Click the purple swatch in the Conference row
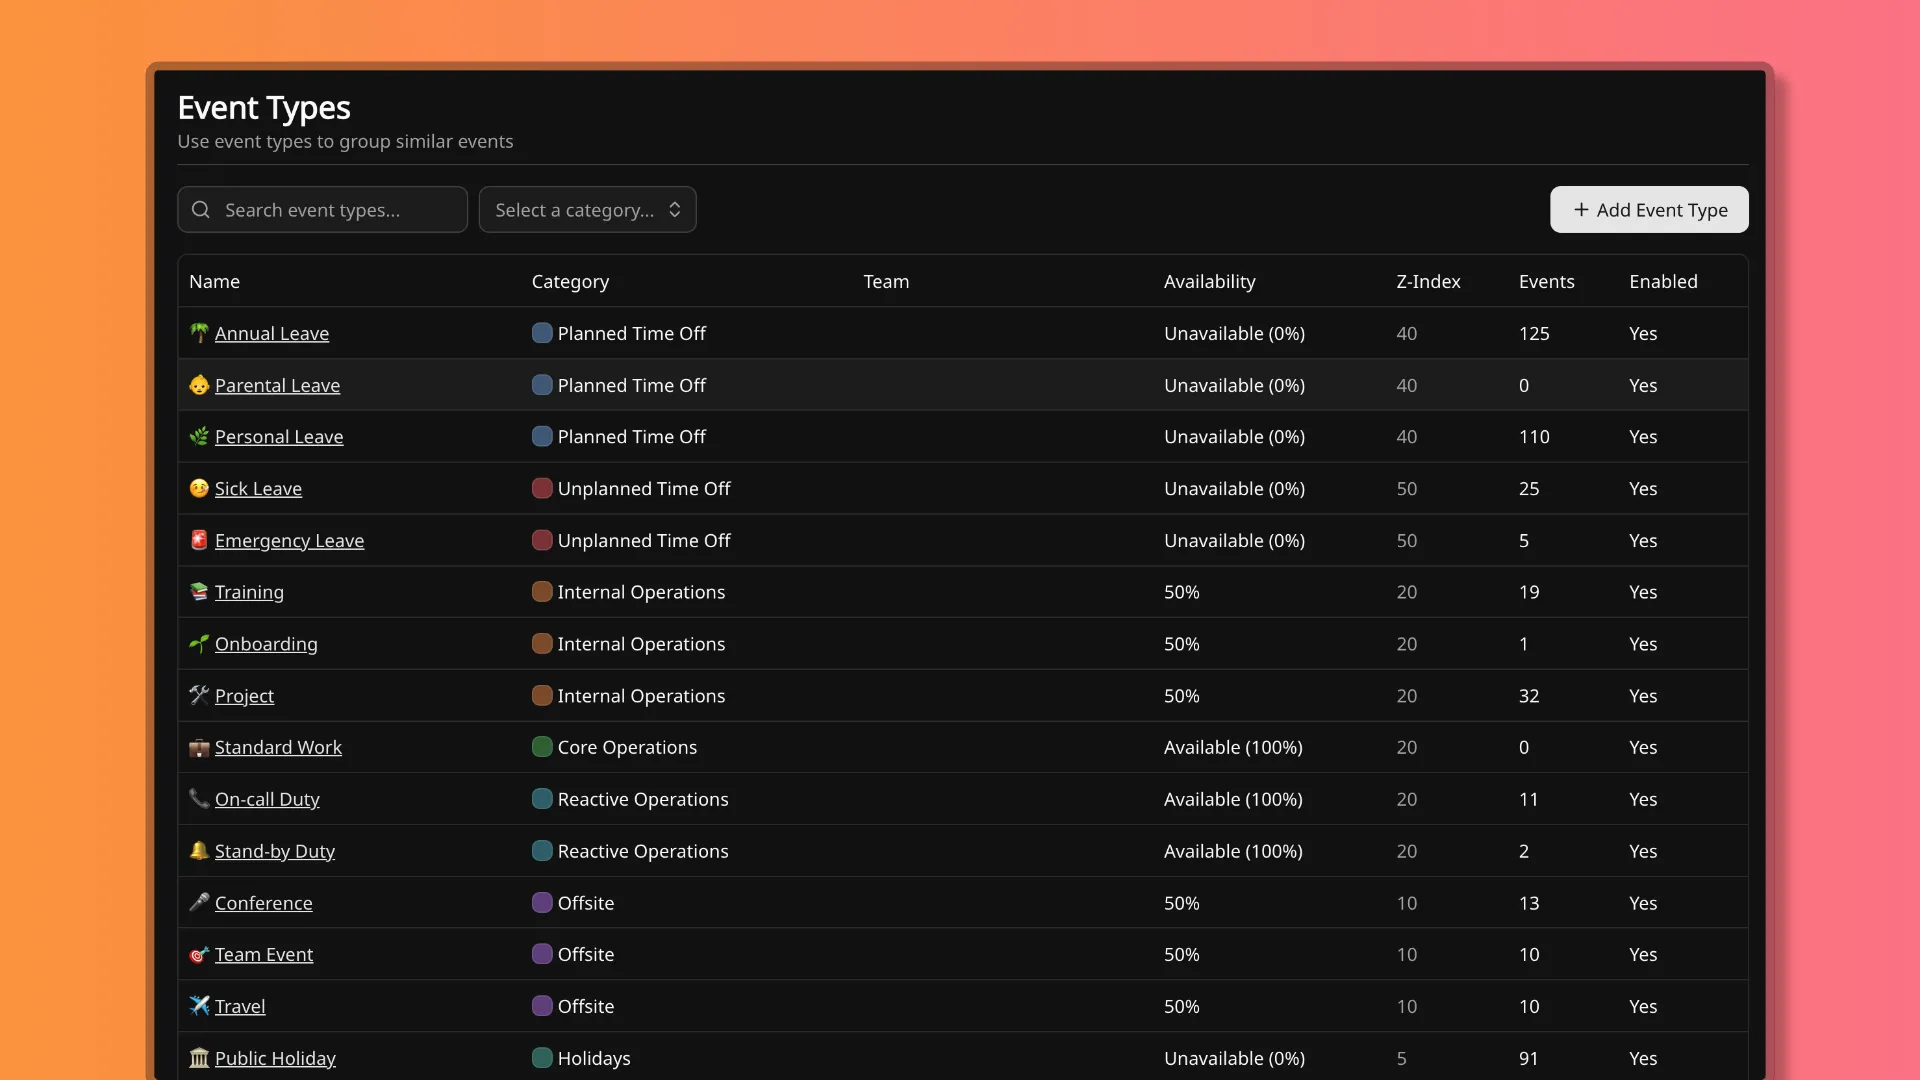Screen dimensions: 1920x1080 542,902
